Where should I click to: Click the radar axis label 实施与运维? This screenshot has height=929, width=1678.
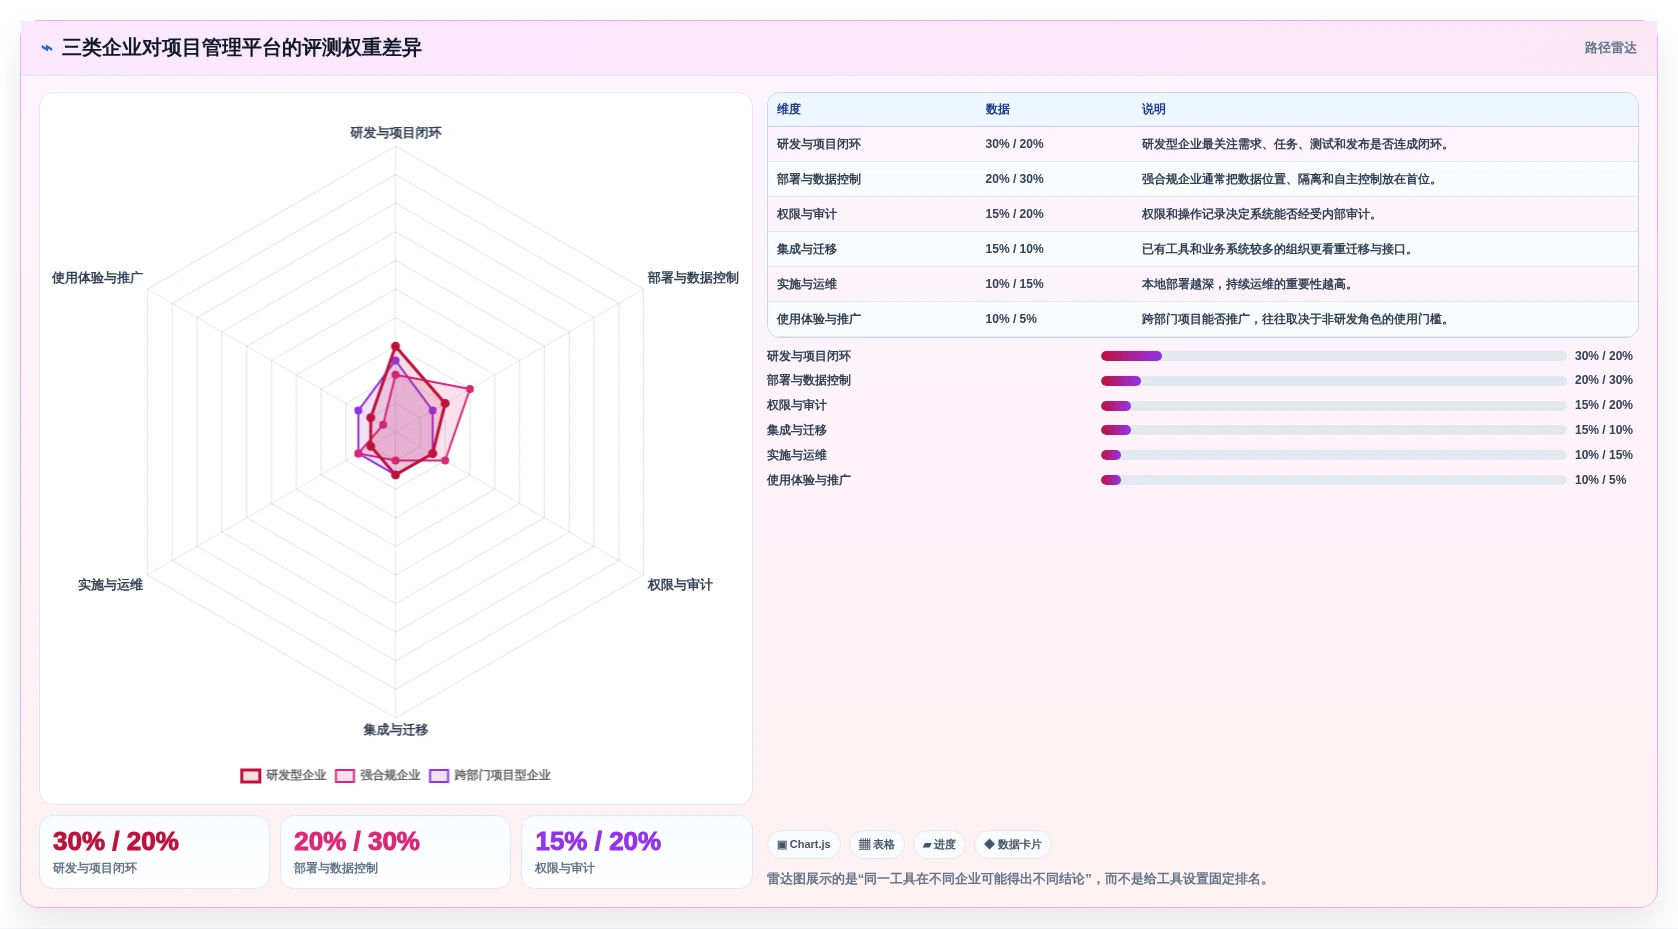pos(110,585)
